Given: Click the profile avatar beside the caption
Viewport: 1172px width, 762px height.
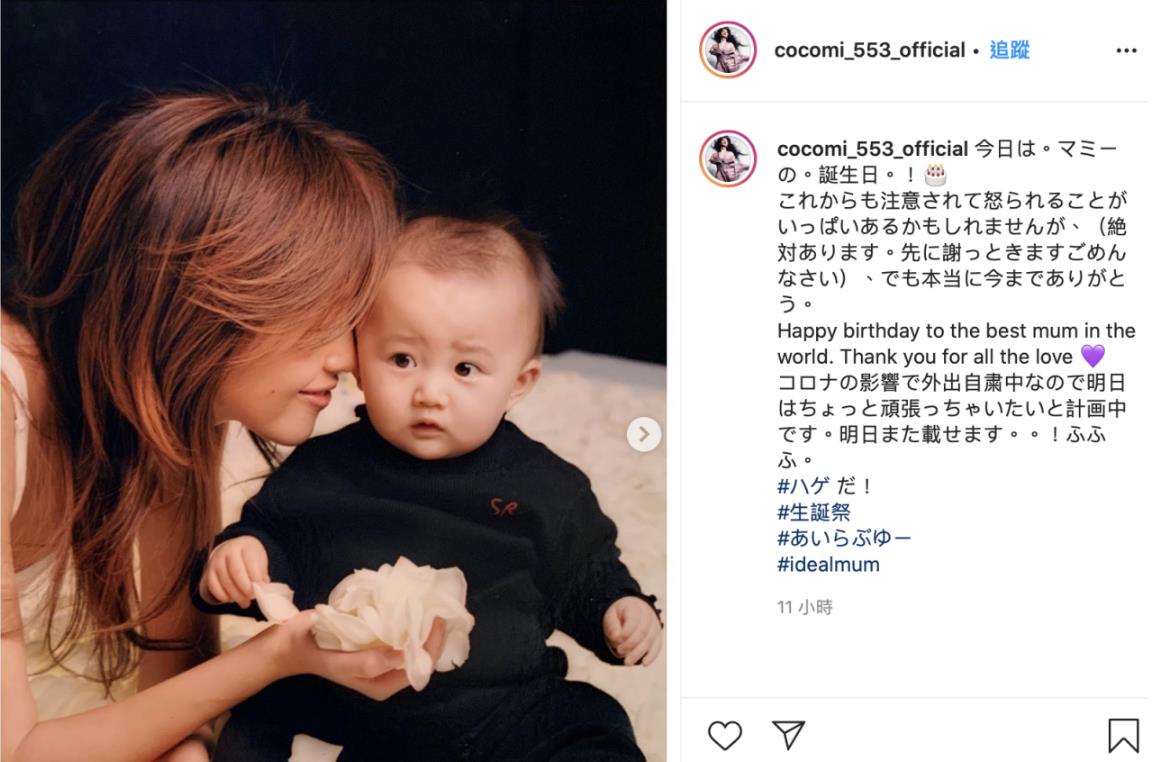Looking at the screenshot, I should pyautogui.click(x=727, y=158).
